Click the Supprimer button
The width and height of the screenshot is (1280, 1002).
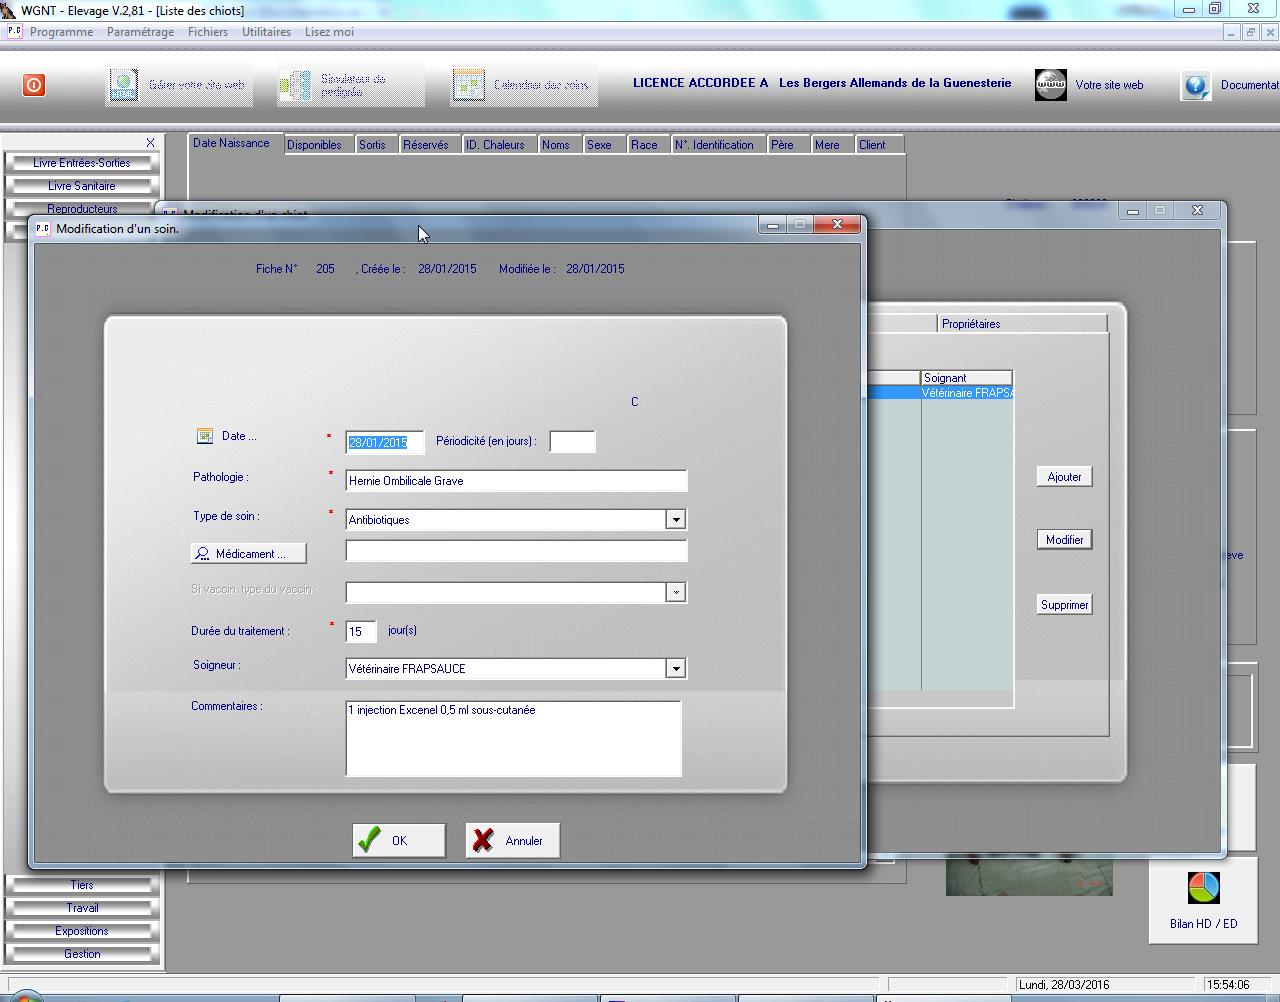click(1064, 605)
